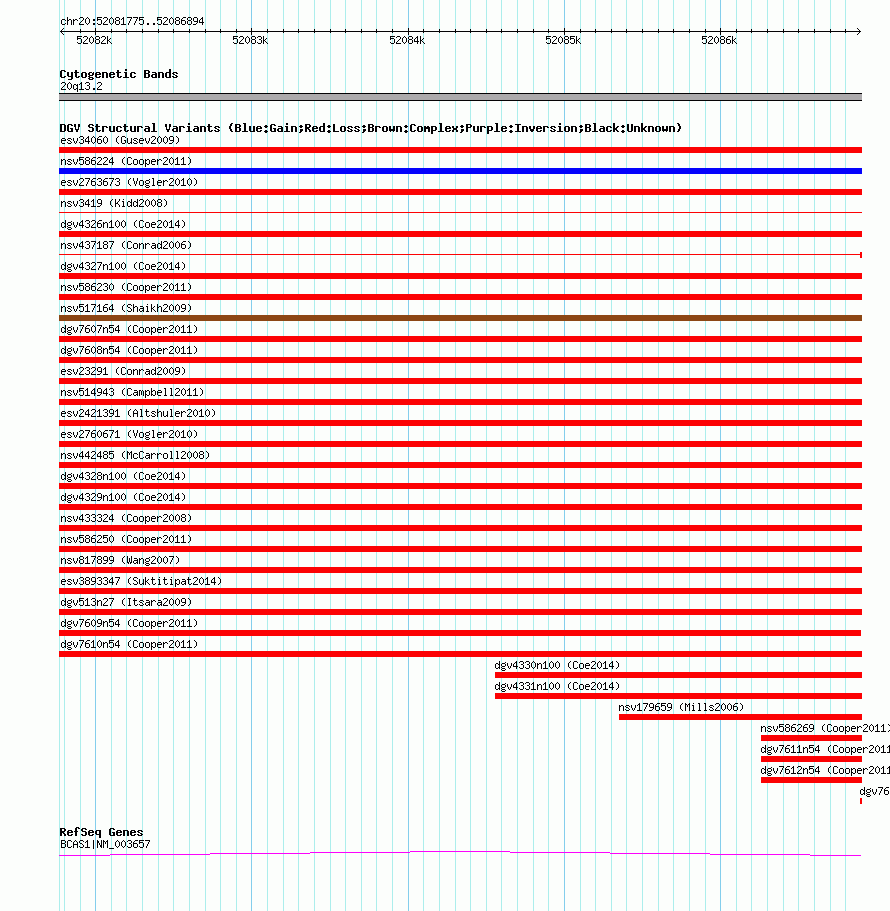Click esv2760671 (Vogler2010) label
The image size is (890, 911).
click(129, 433)
